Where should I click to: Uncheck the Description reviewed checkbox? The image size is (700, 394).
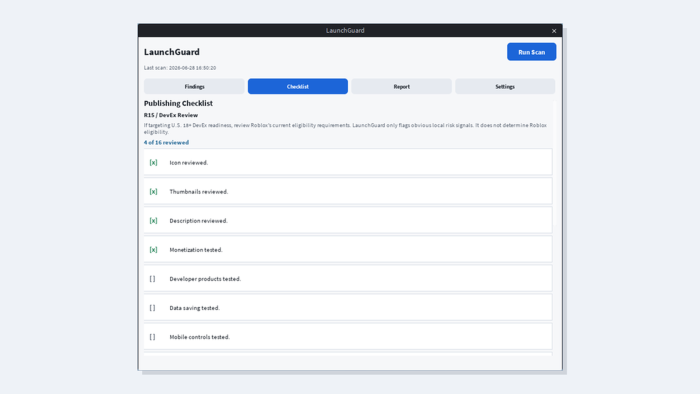click(153, 220)
